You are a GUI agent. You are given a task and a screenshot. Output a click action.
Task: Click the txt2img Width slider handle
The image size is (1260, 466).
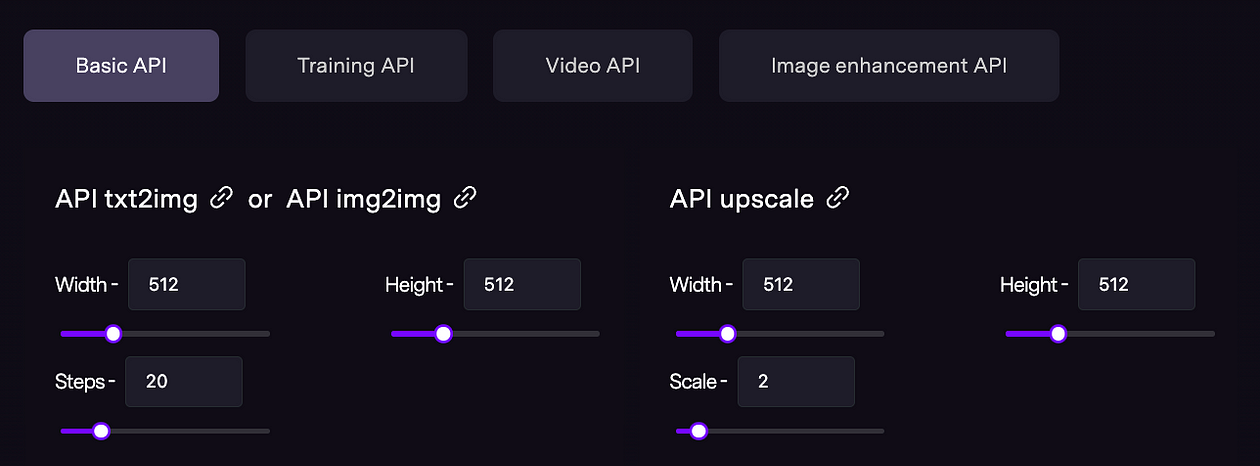pyautogui.click(x=113, y=334)
